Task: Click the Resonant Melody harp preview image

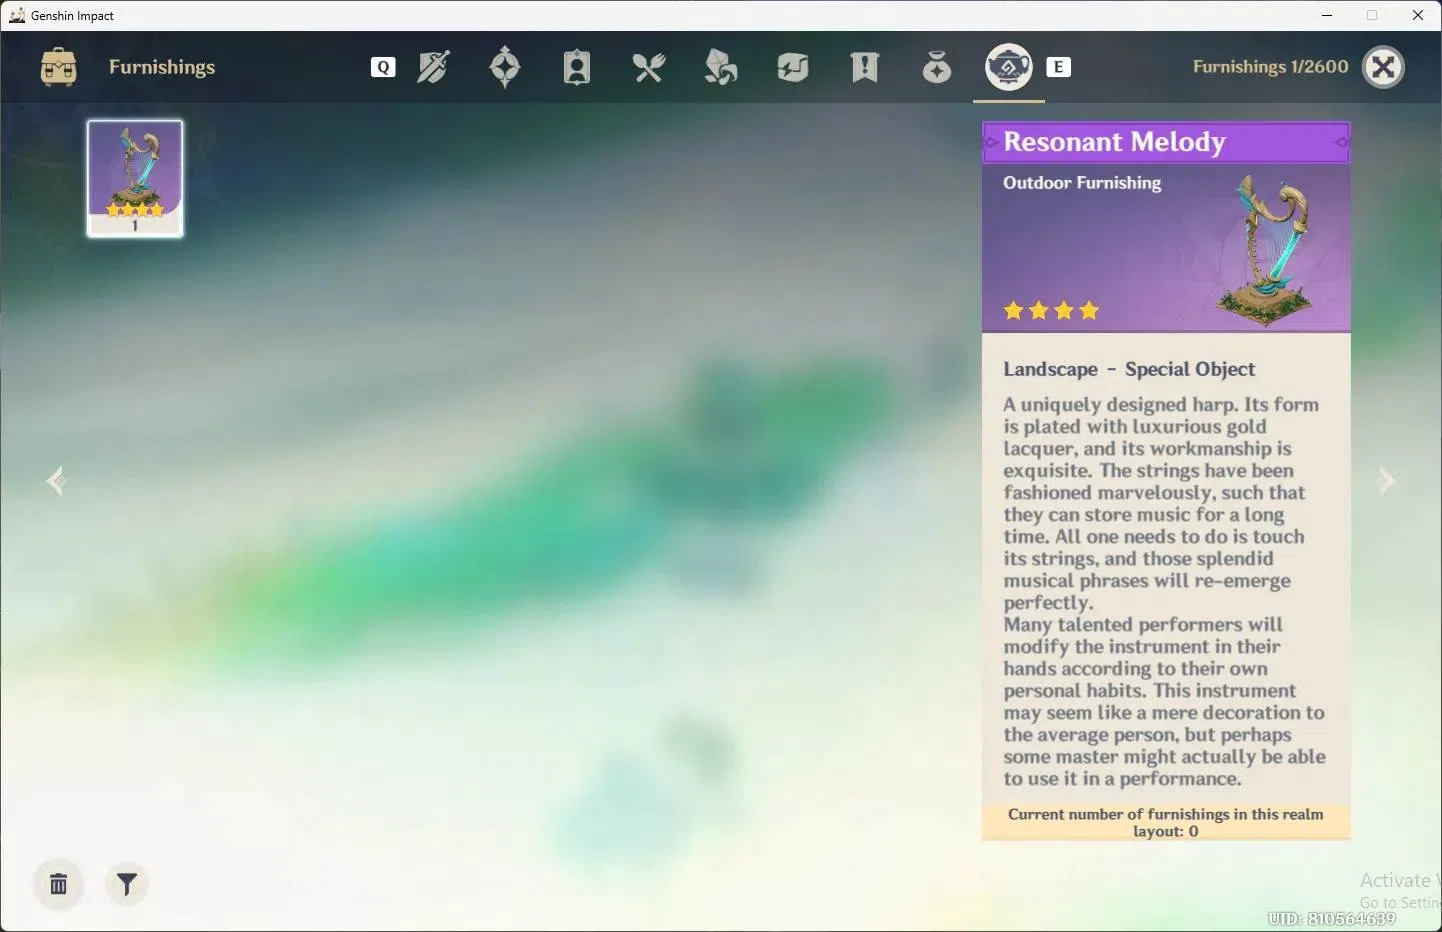Action: tap(1267, 250)
